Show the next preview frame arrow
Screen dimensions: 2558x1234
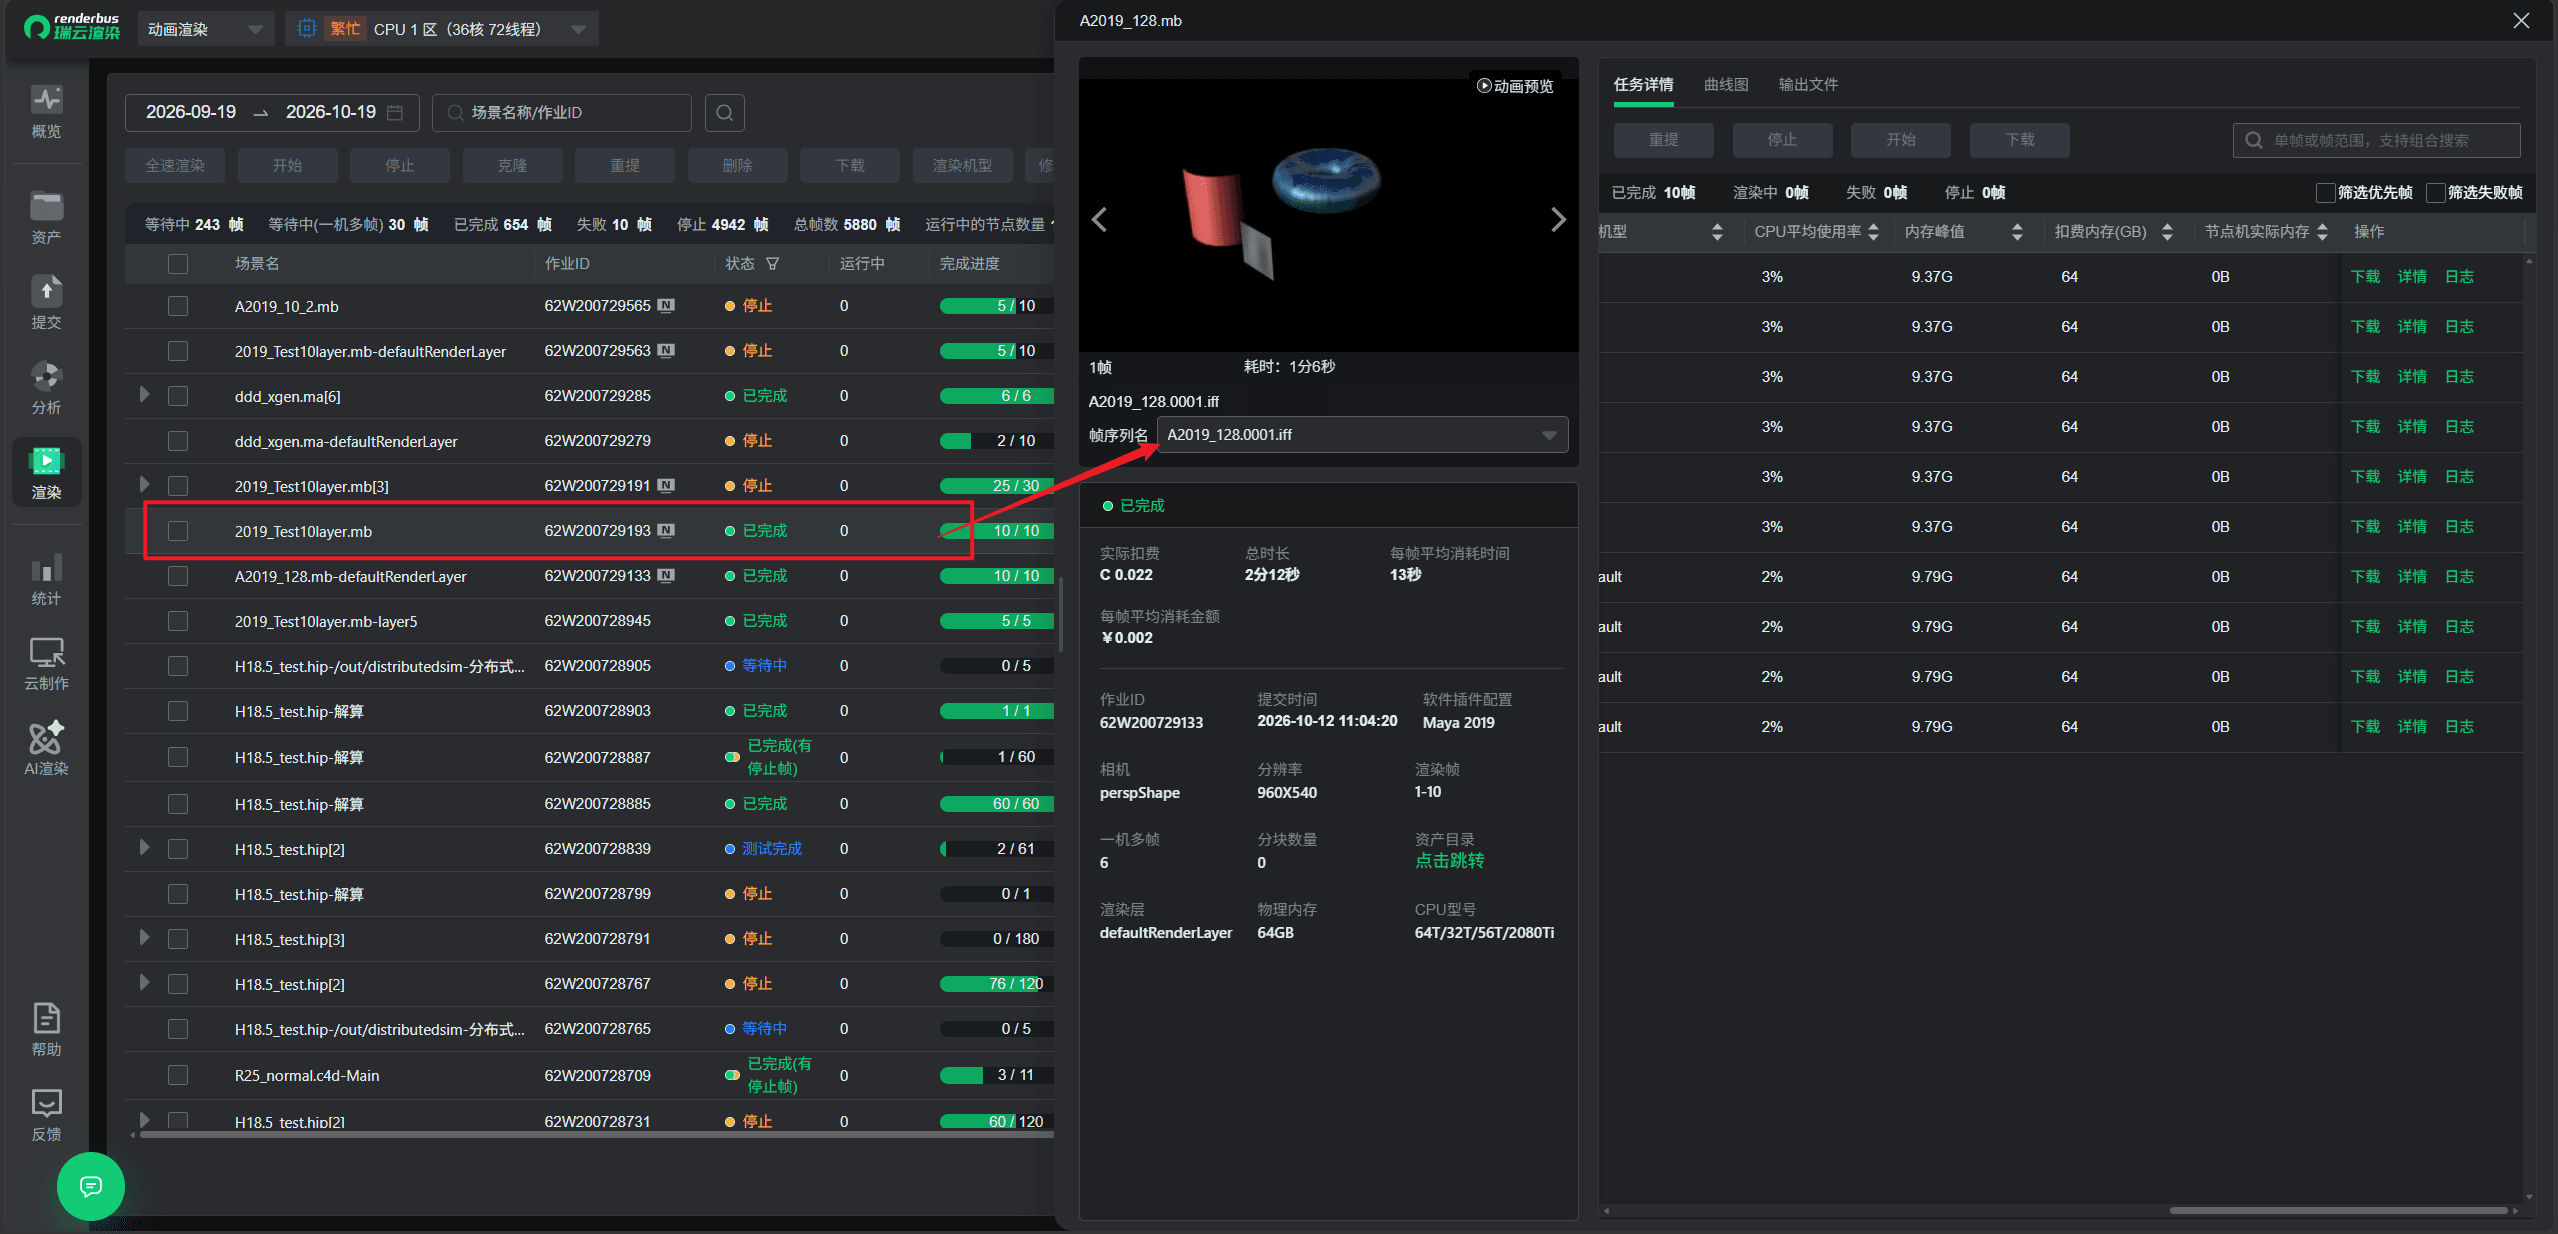(x=1557, y=219)
